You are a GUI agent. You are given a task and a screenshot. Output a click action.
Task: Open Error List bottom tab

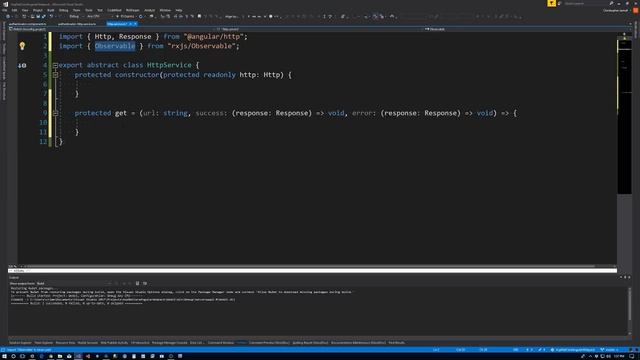pyautogui.click(x=197, y=343)
